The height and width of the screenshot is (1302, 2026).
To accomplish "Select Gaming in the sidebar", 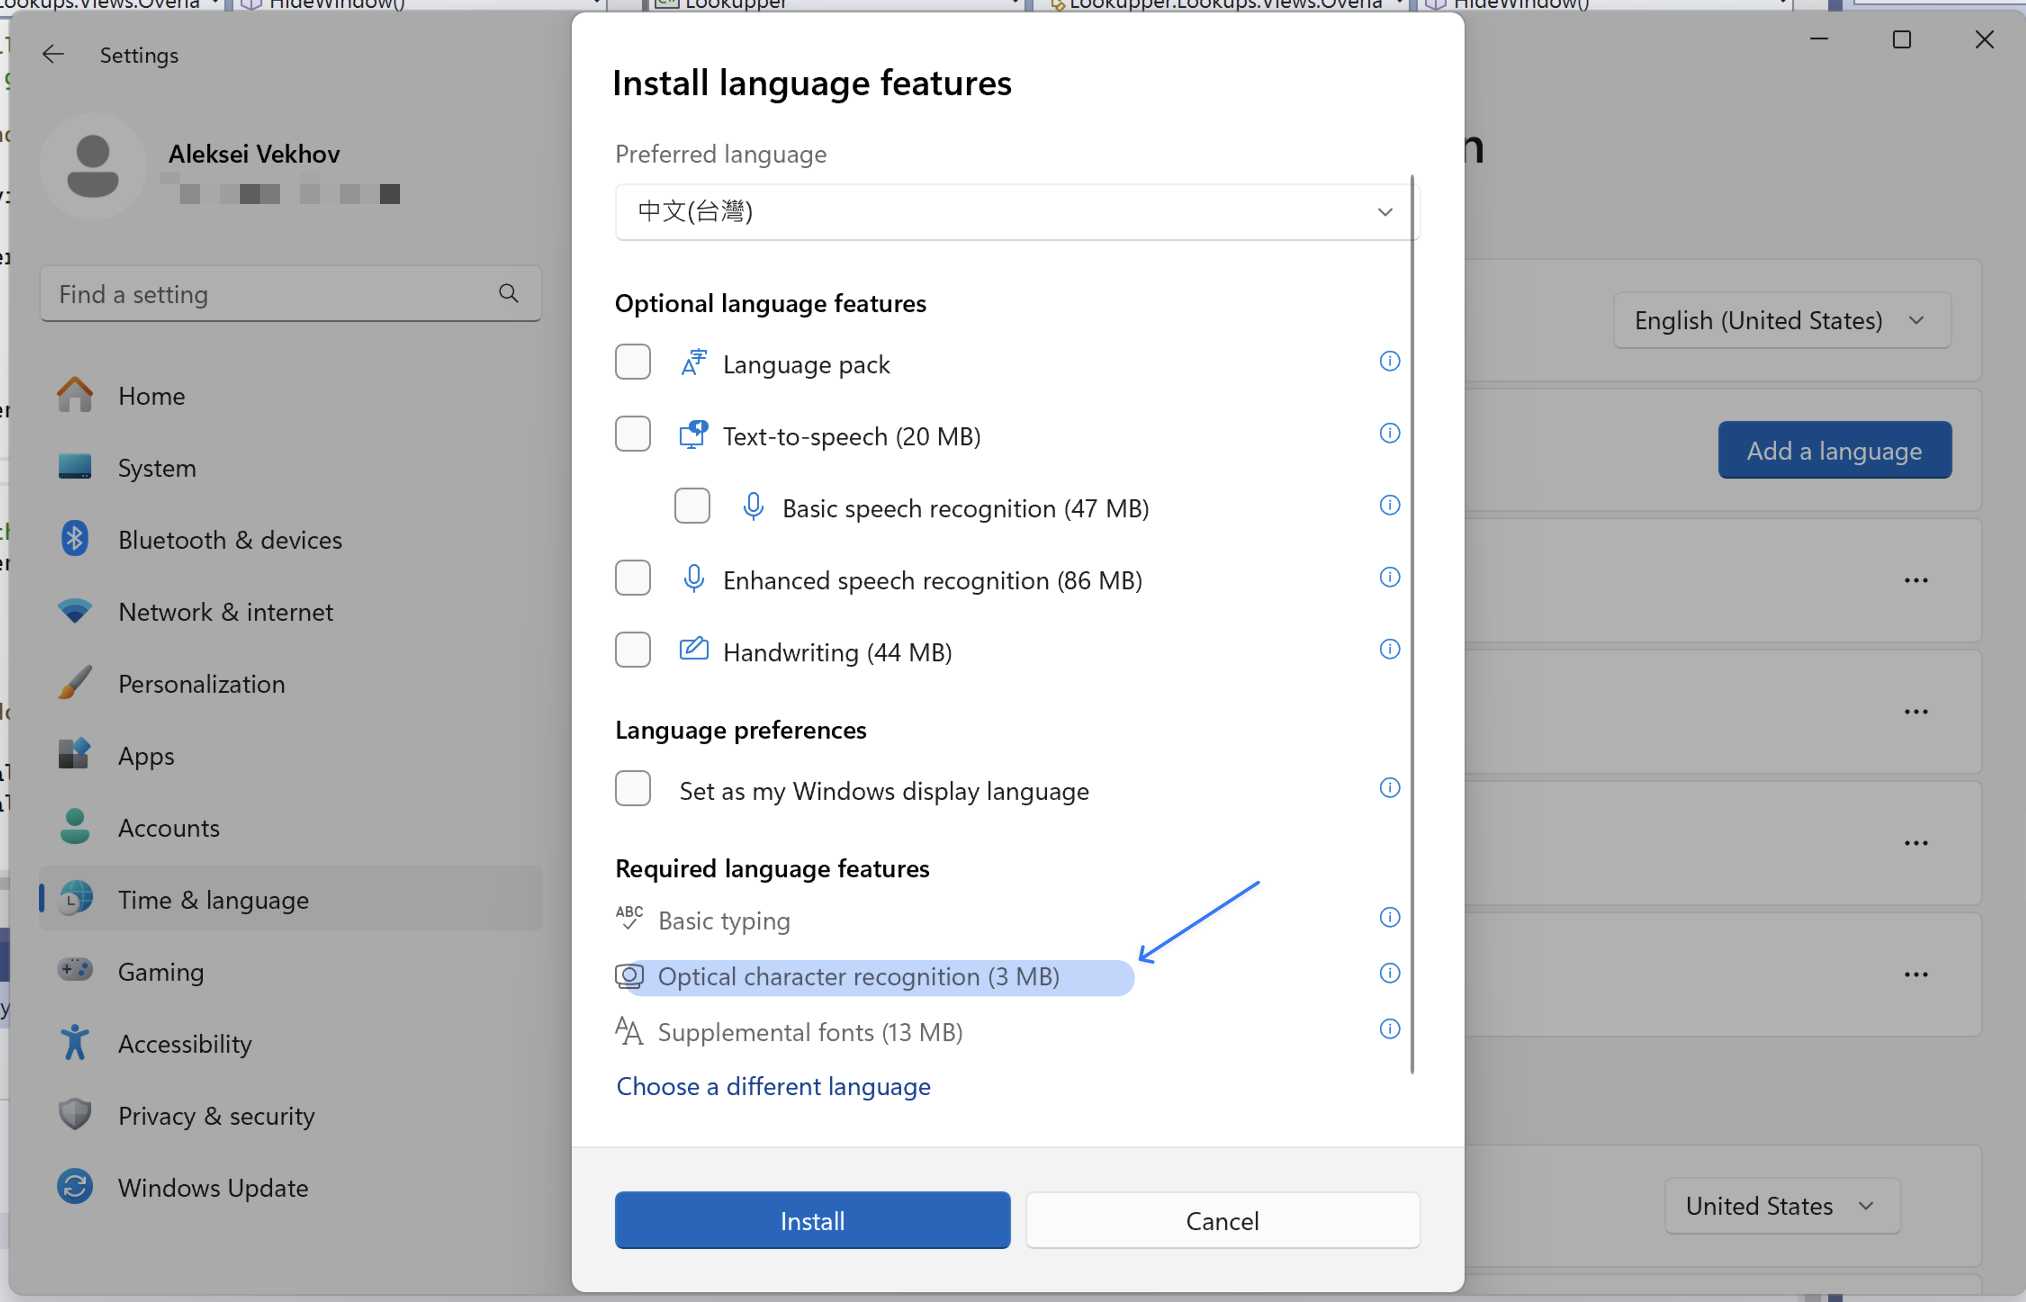I will click(x=291, y=971).
